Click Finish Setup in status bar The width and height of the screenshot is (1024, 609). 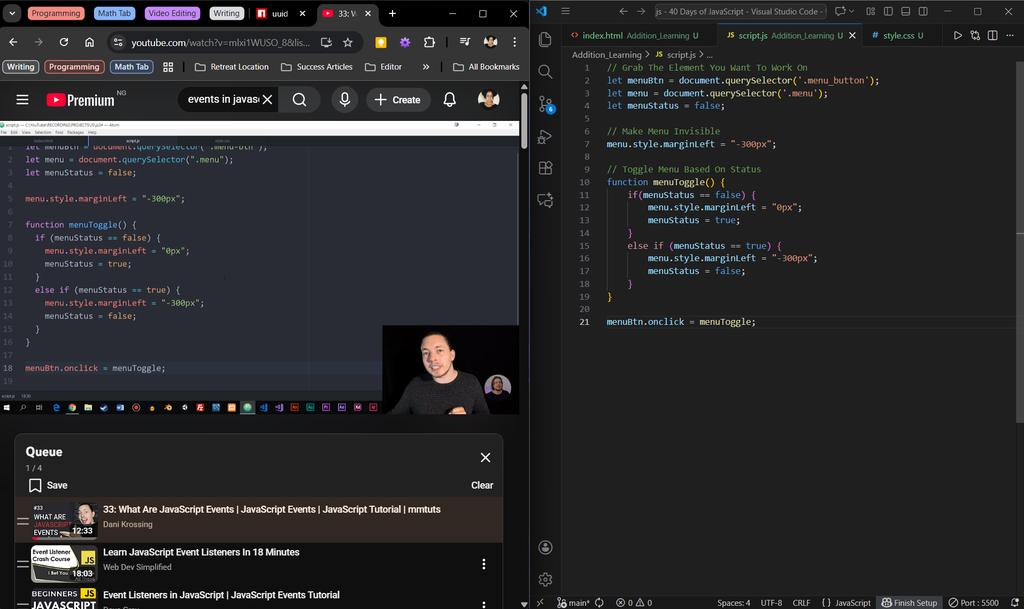[909, 602]
